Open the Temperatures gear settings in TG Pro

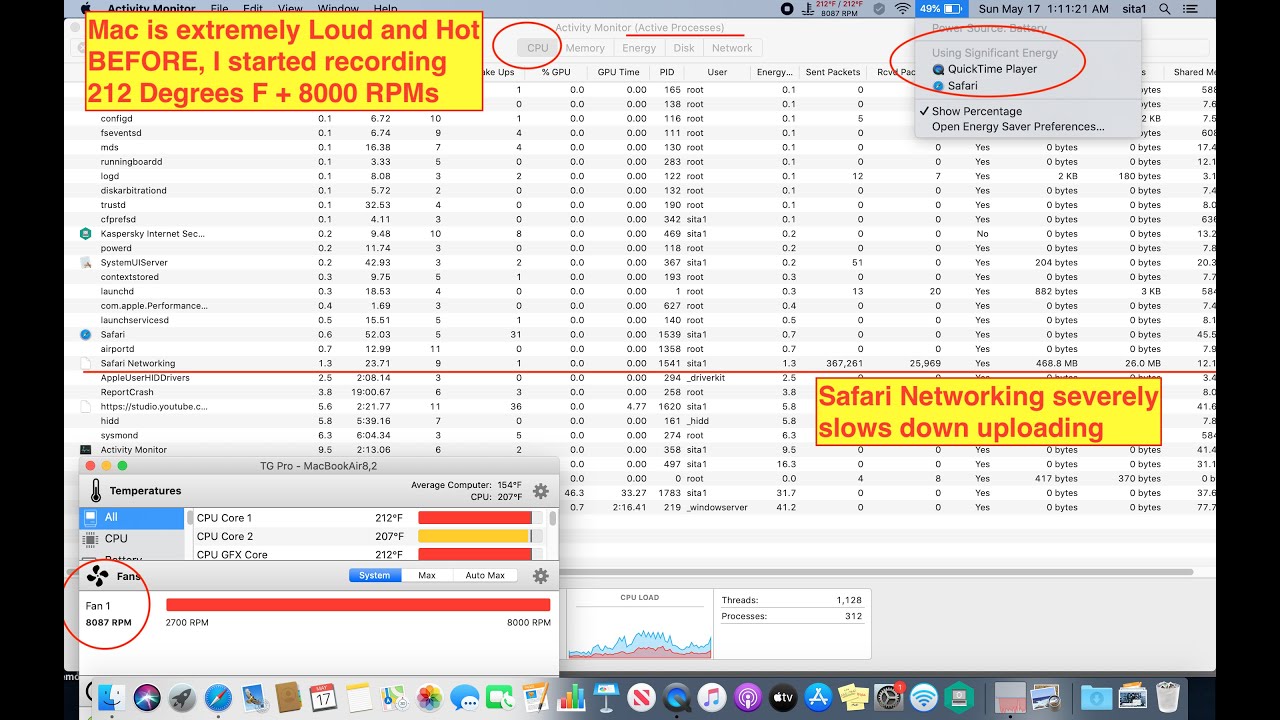[541, 491]
